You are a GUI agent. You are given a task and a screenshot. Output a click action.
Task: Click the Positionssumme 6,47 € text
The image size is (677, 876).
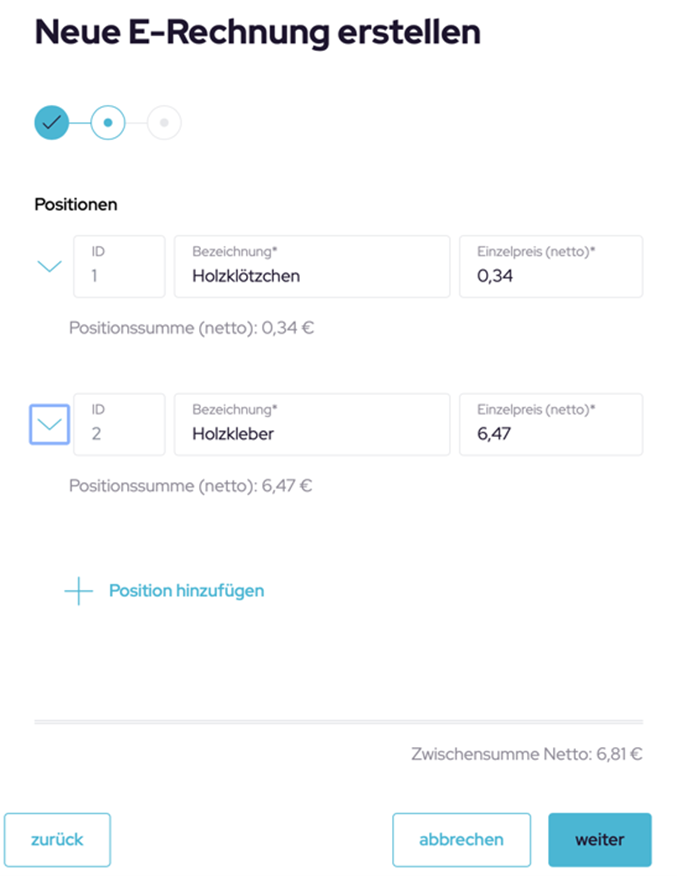pos(191,486)
